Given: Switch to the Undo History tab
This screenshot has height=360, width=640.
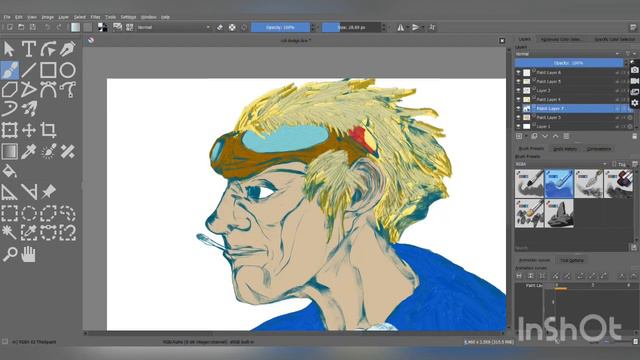Looking at the screenshot, I should tap(564, 149).
